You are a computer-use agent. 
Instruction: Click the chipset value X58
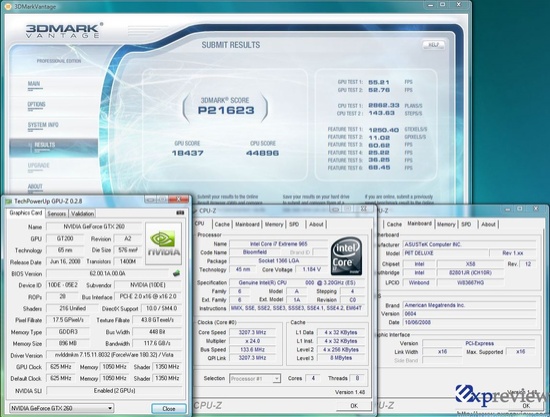pos(470,264)
